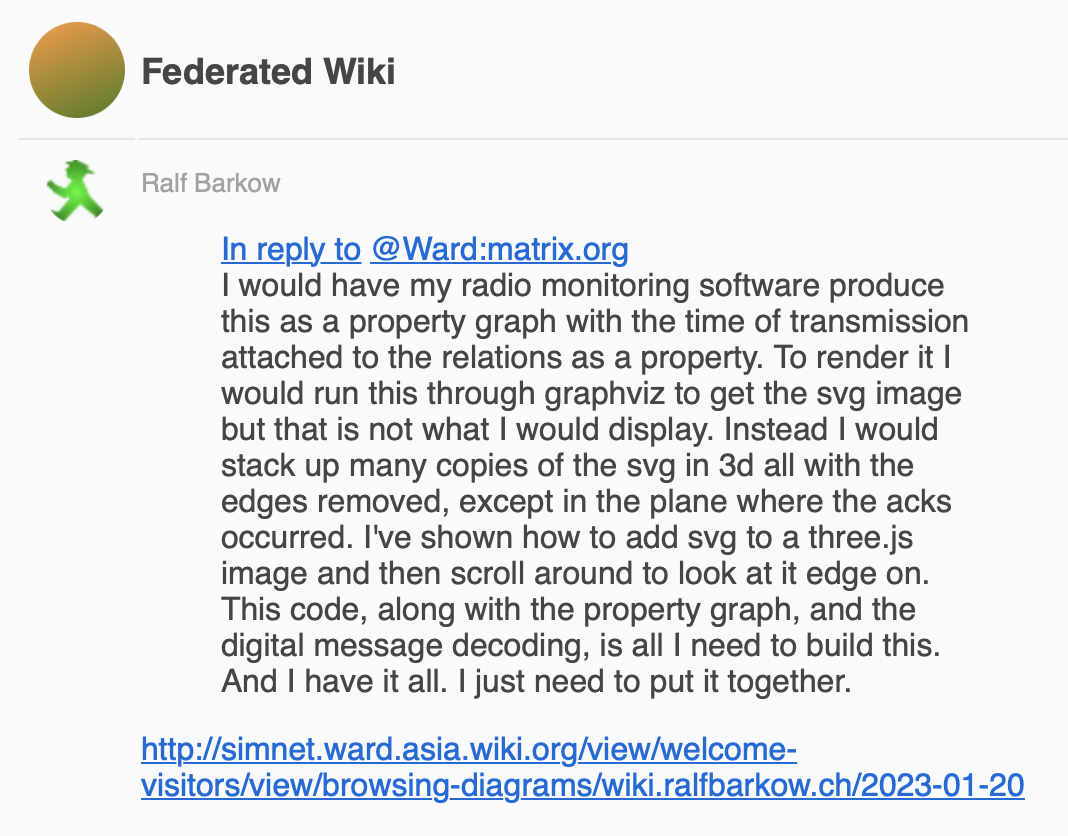Open the @Ward:matrix.org mention link
1068x836 pixels.
click(x=499, y=249)
